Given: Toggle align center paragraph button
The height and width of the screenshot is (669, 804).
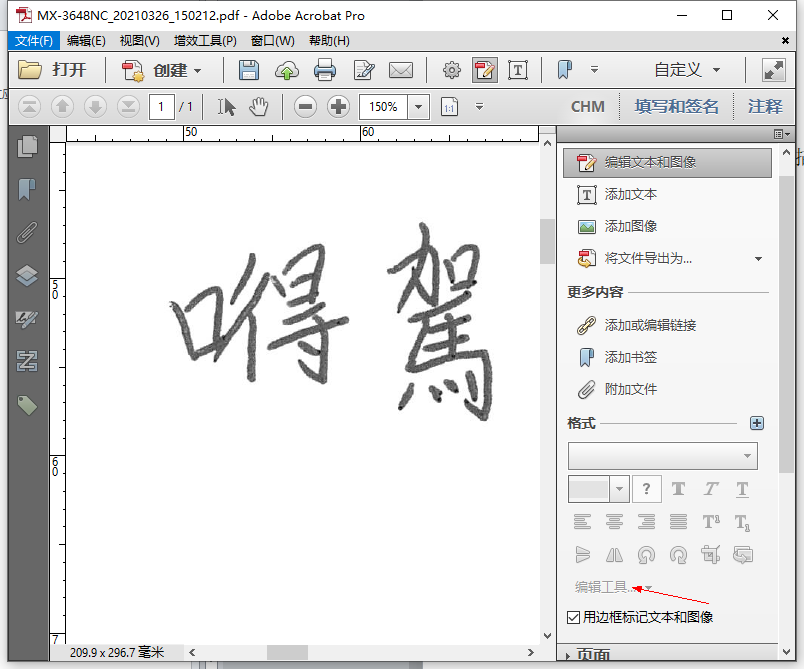Looking at the screenshot, I should pyautogui.click(x=614, y=522).
